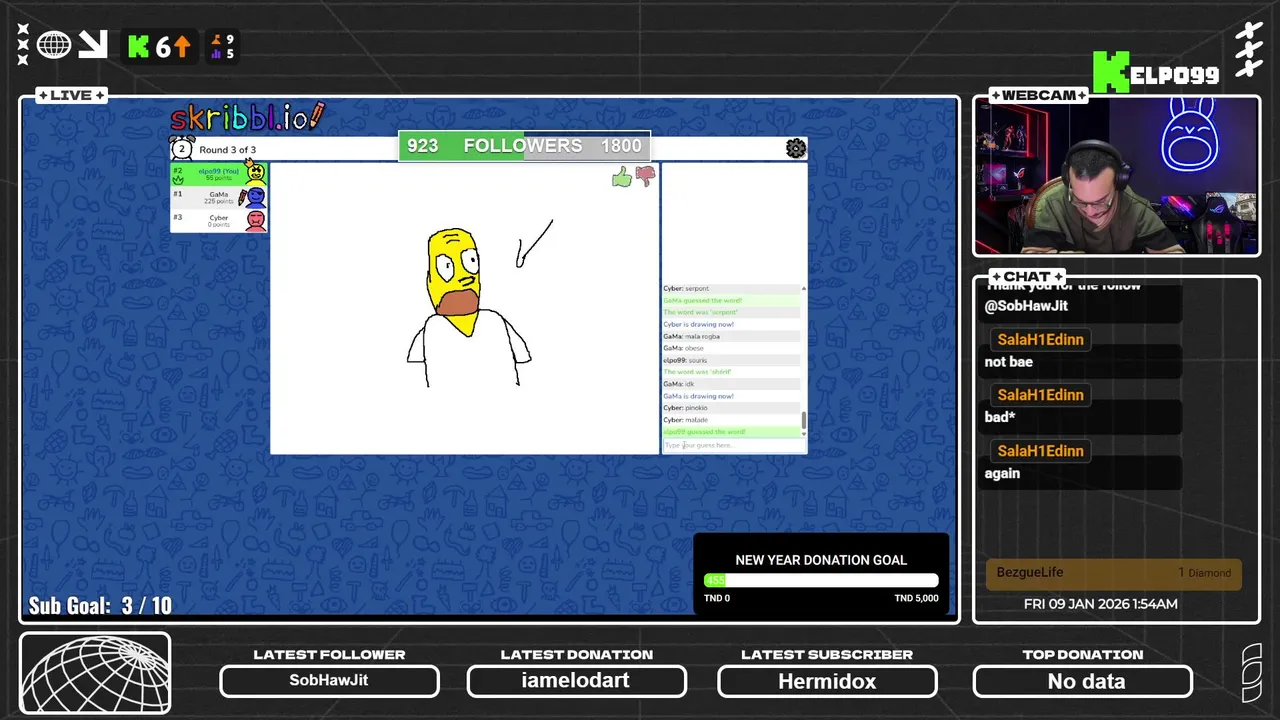Click inside the 'Type your guess here' field

tap(733, 445)
